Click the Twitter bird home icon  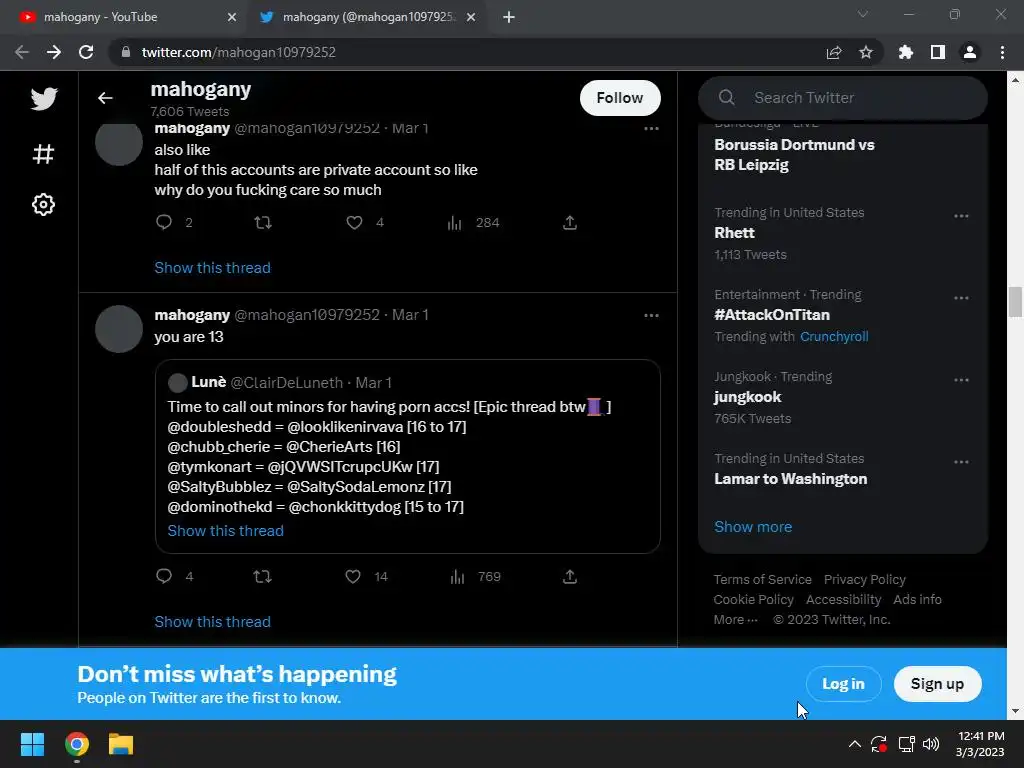point(43,99)
